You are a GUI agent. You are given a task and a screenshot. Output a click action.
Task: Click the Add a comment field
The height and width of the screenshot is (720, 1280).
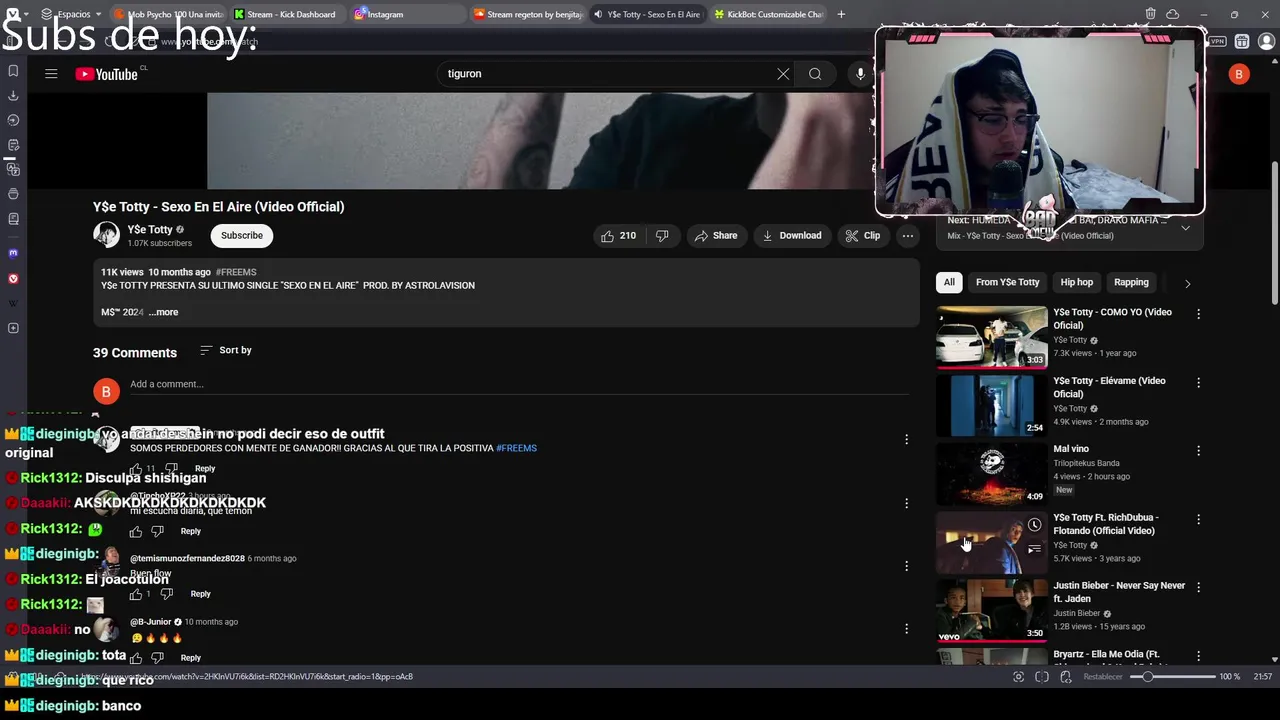pos(519,385)
